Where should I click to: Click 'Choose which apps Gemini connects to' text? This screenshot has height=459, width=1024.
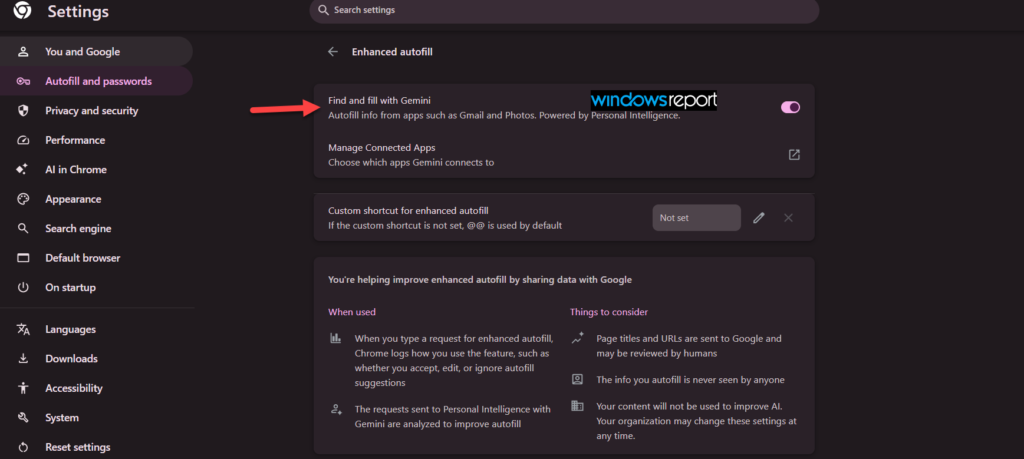click(x=411, y=162)
